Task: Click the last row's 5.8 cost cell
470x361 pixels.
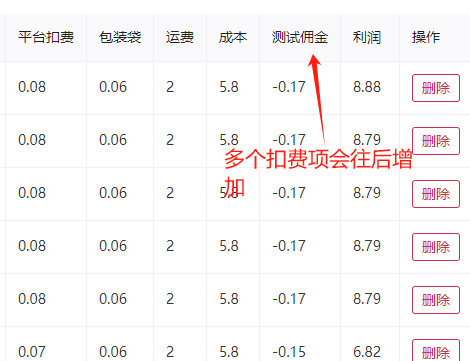Action: (x=229, y=352)
